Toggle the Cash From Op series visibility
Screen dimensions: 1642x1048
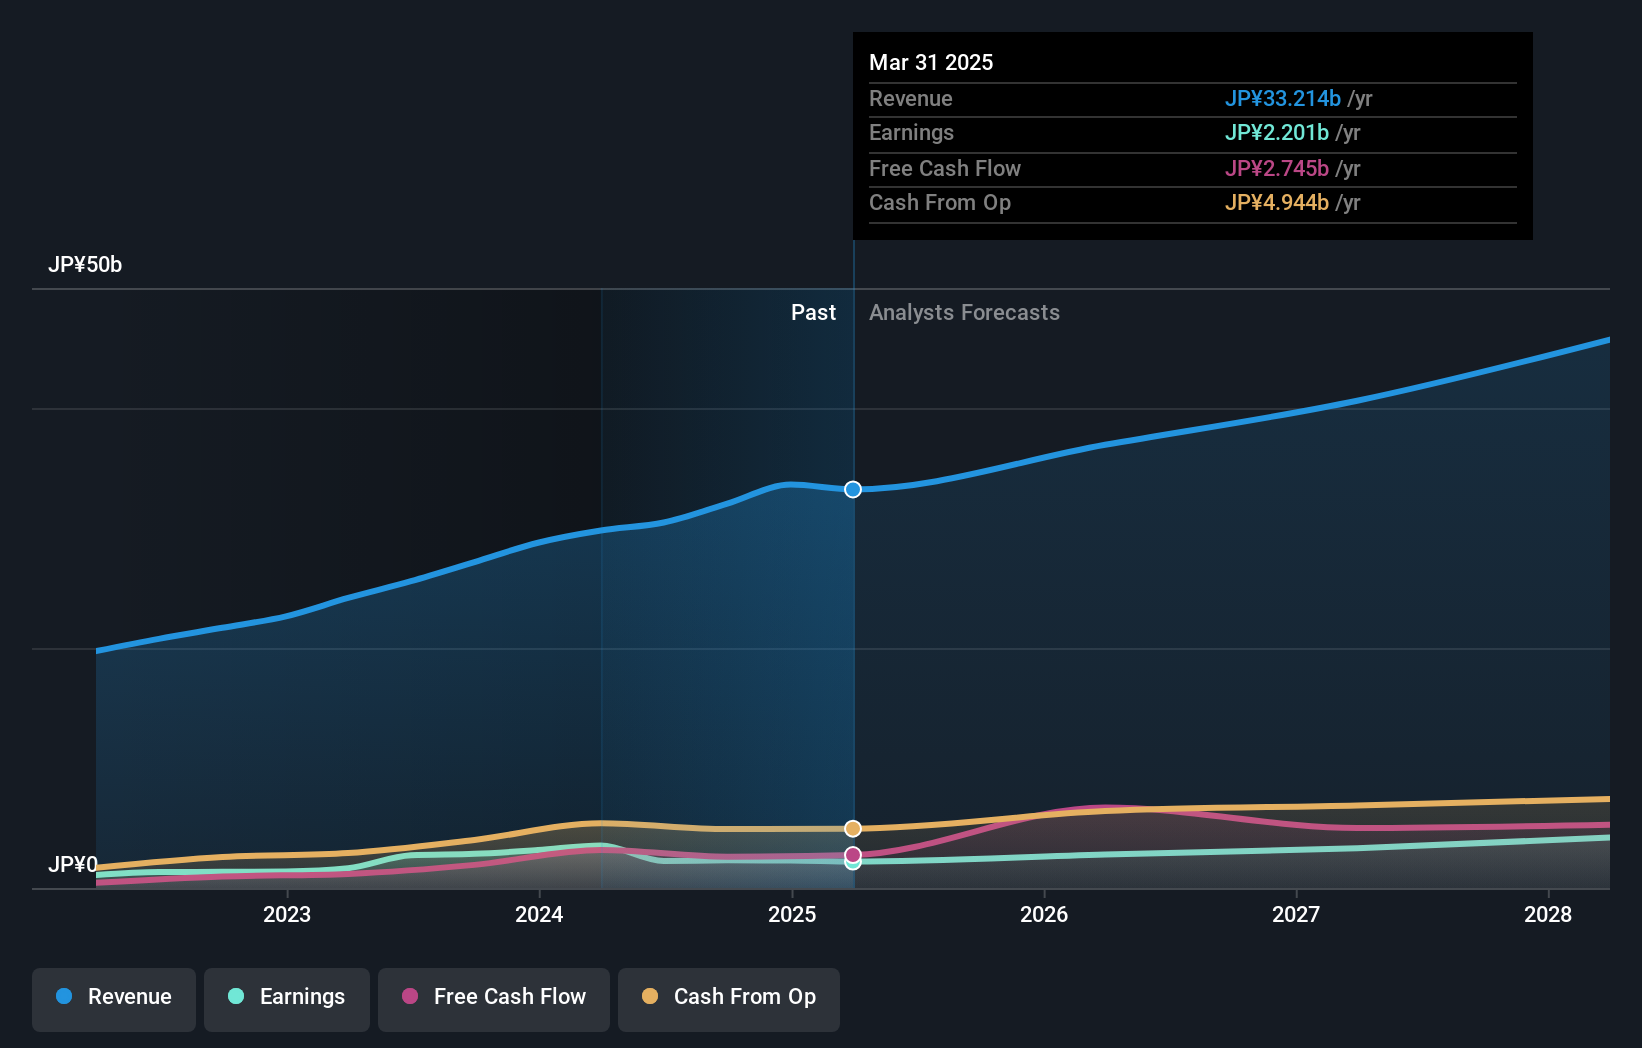728,998
